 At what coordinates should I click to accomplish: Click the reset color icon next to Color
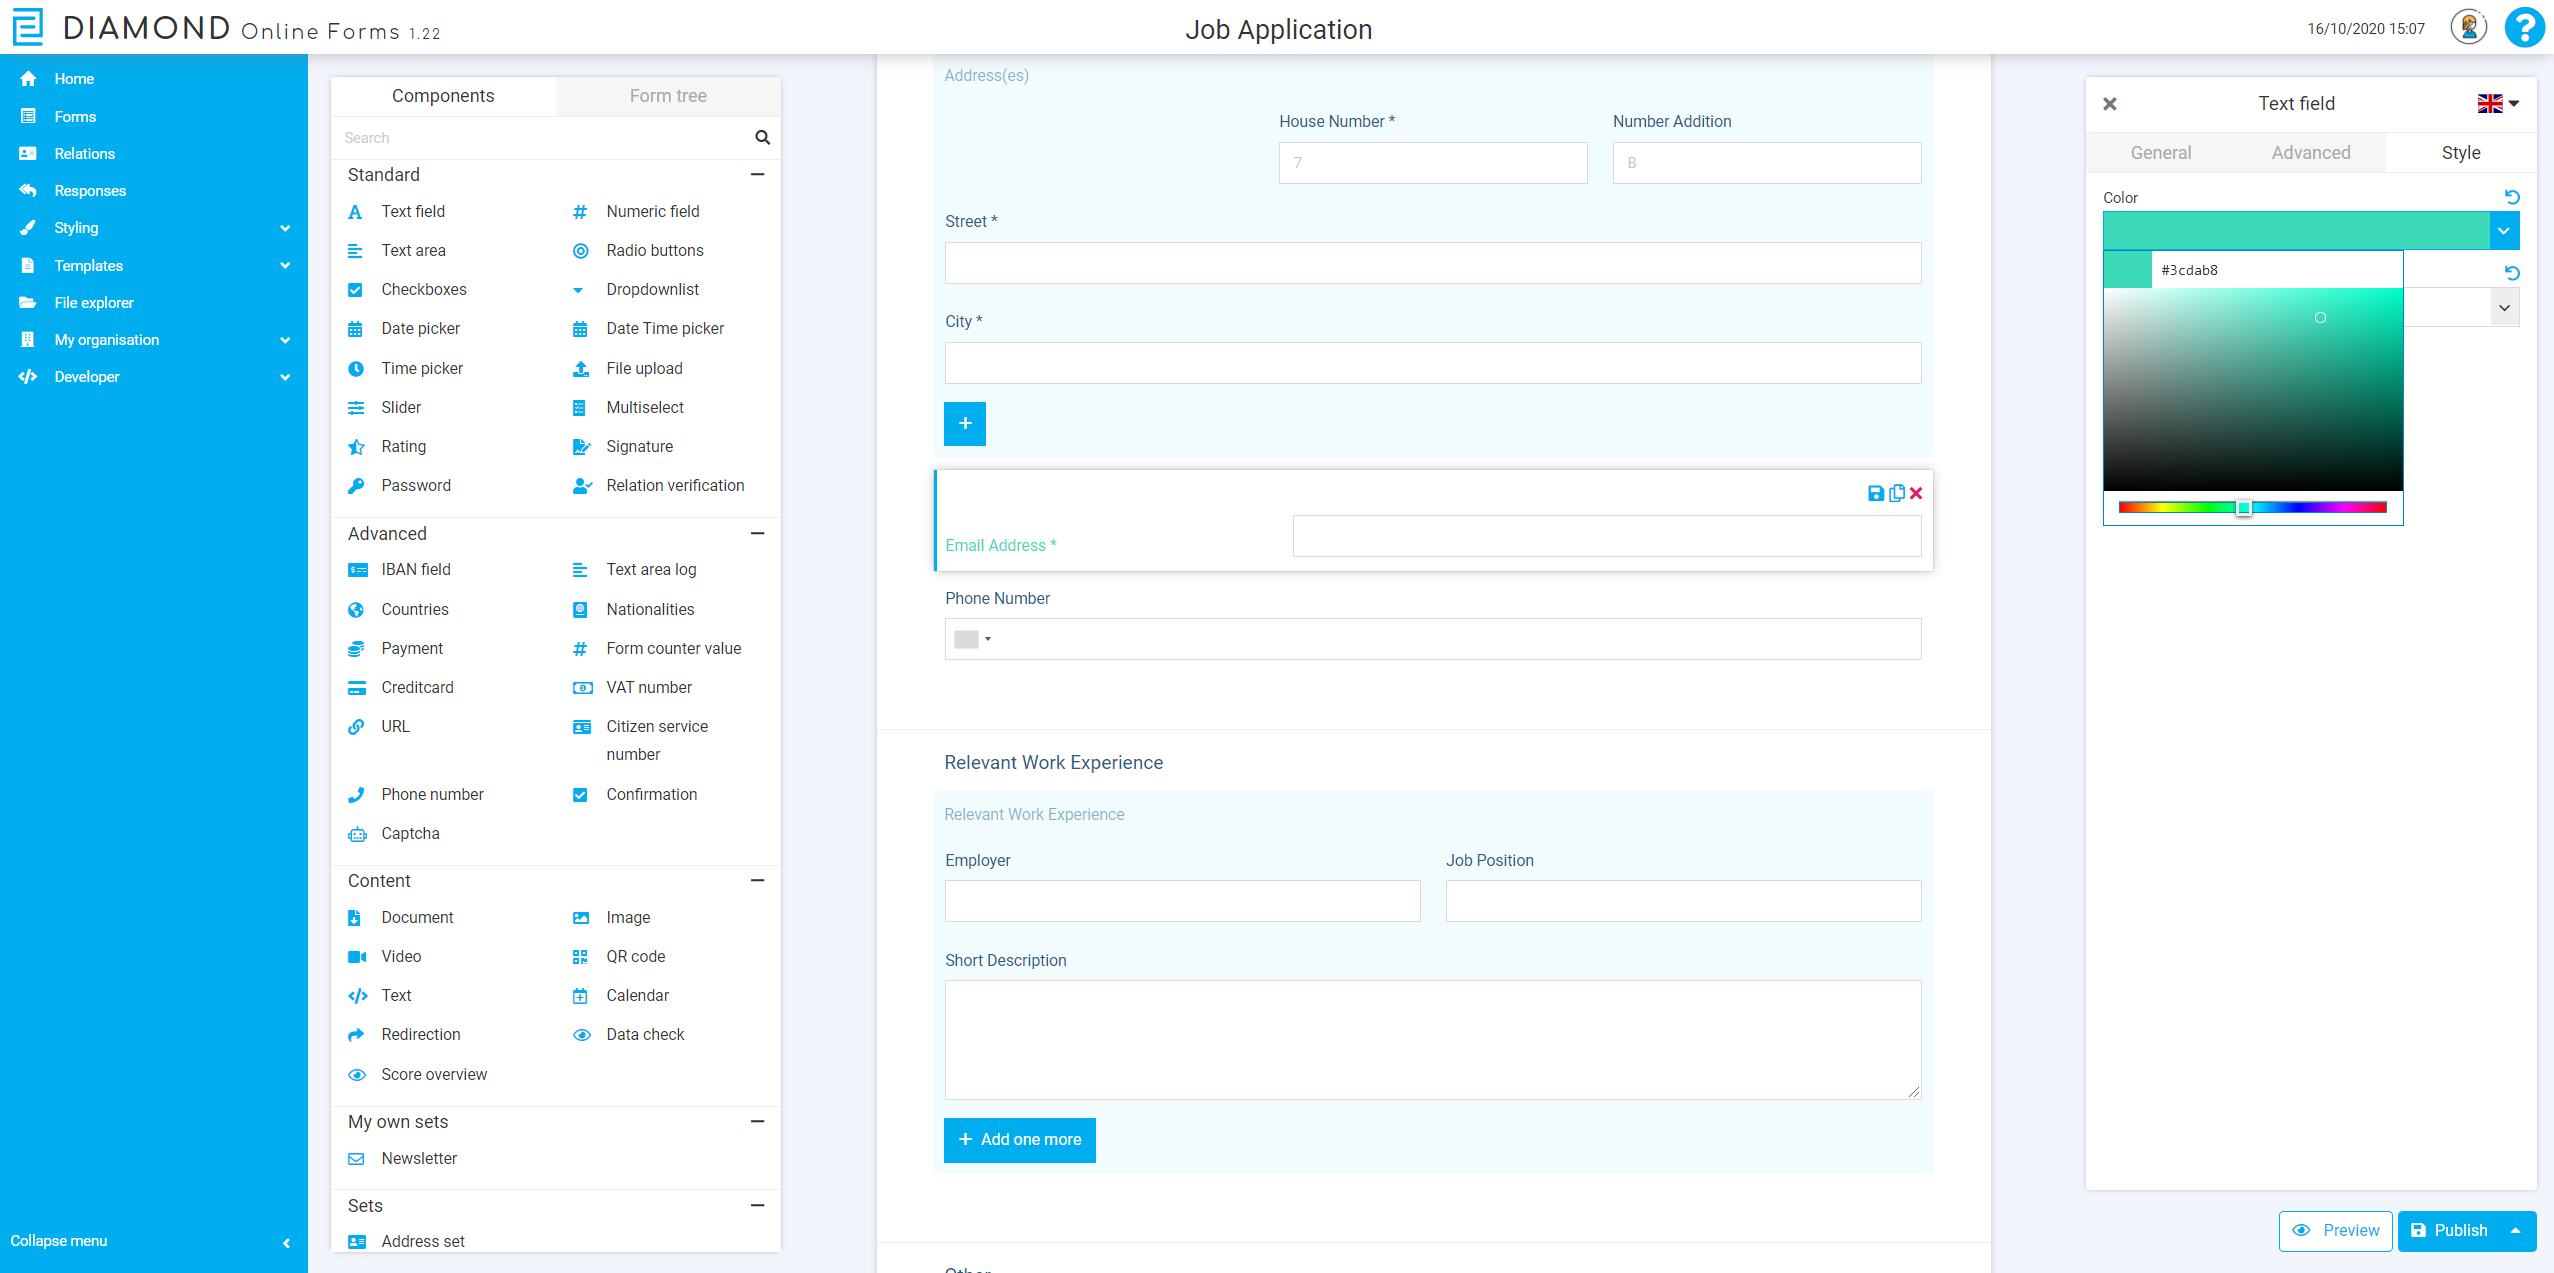tap(2511, 197)
